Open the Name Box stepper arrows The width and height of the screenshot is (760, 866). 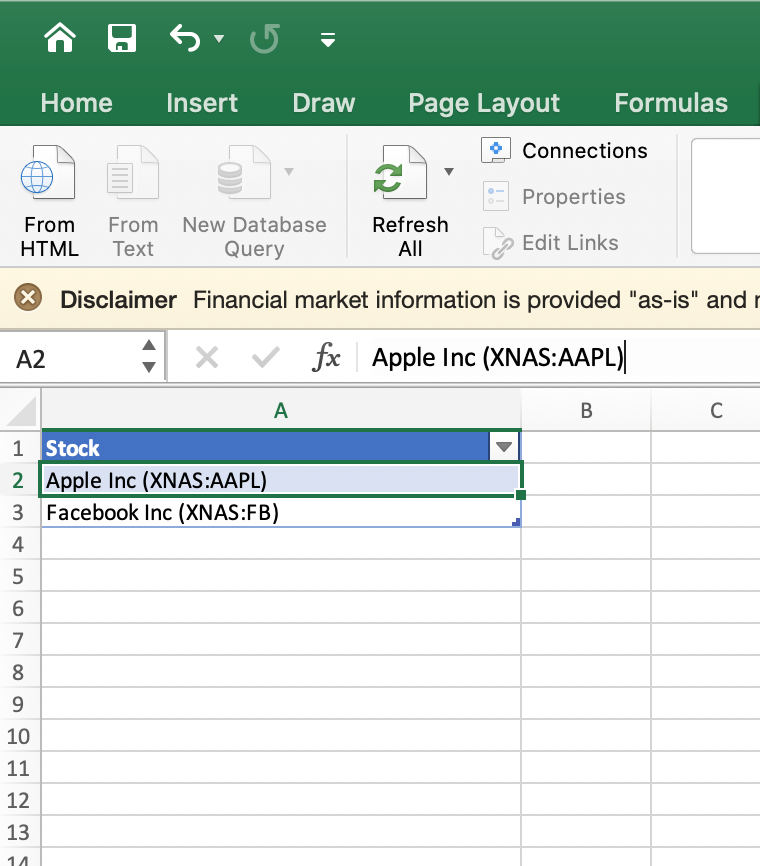click(149, 357)
